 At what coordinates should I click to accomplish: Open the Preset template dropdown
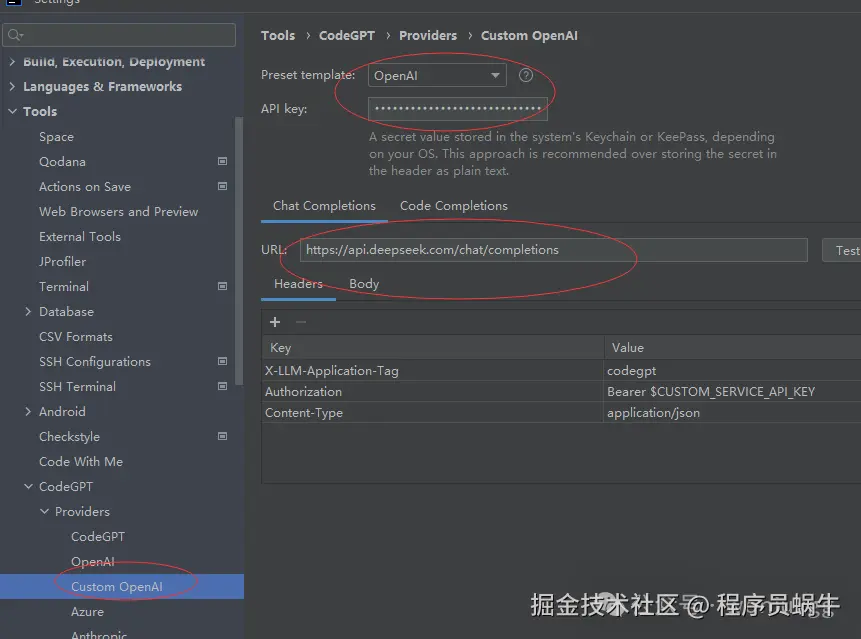click(437, 75)
